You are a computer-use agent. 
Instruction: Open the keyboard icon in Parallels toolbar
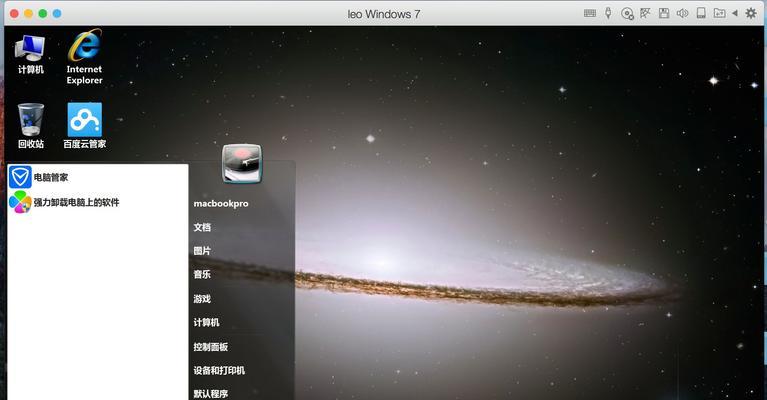(590, 14)
